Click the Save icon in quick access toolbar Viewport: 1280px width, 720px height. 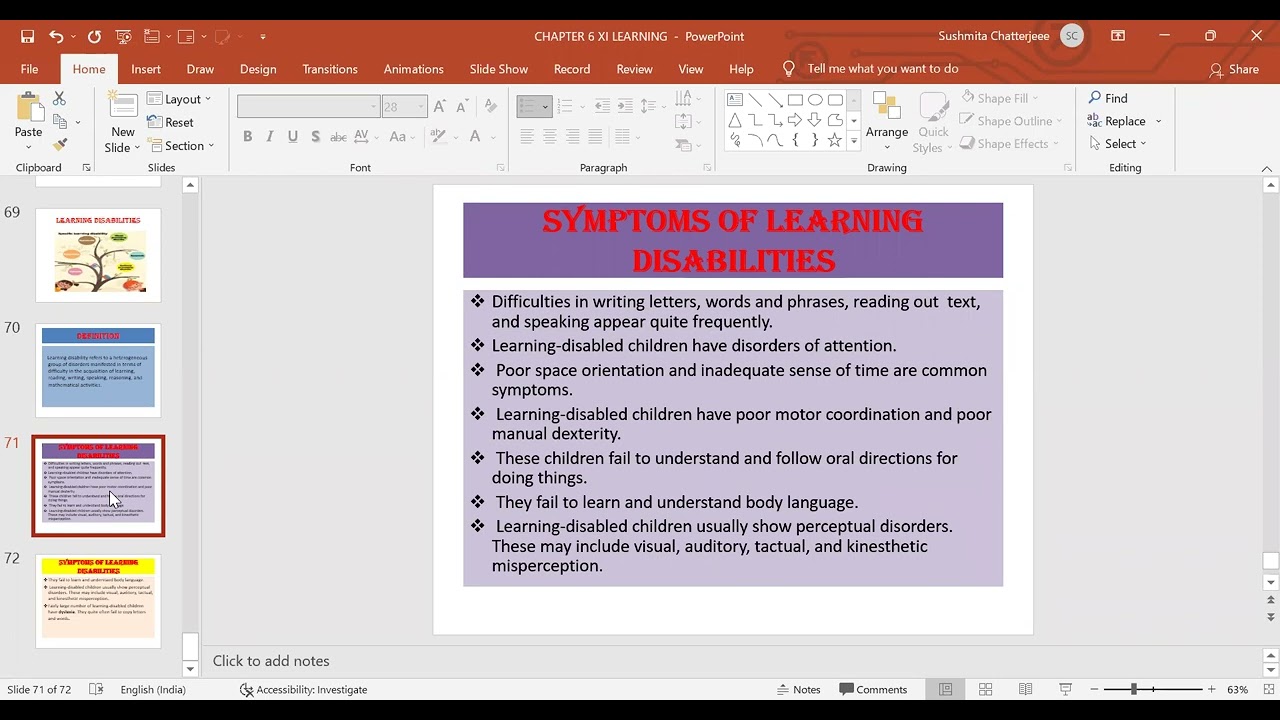pos(27,36)
